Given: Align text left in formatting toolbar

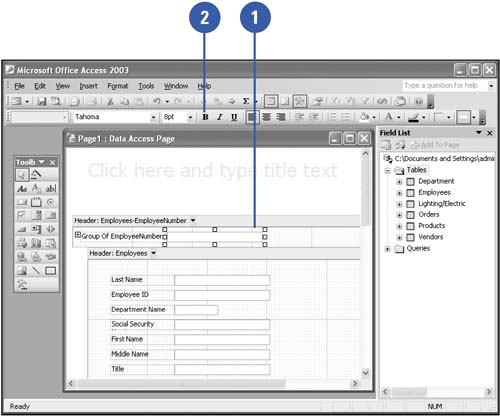Looking at the screenshot, I should pos(252,117).
